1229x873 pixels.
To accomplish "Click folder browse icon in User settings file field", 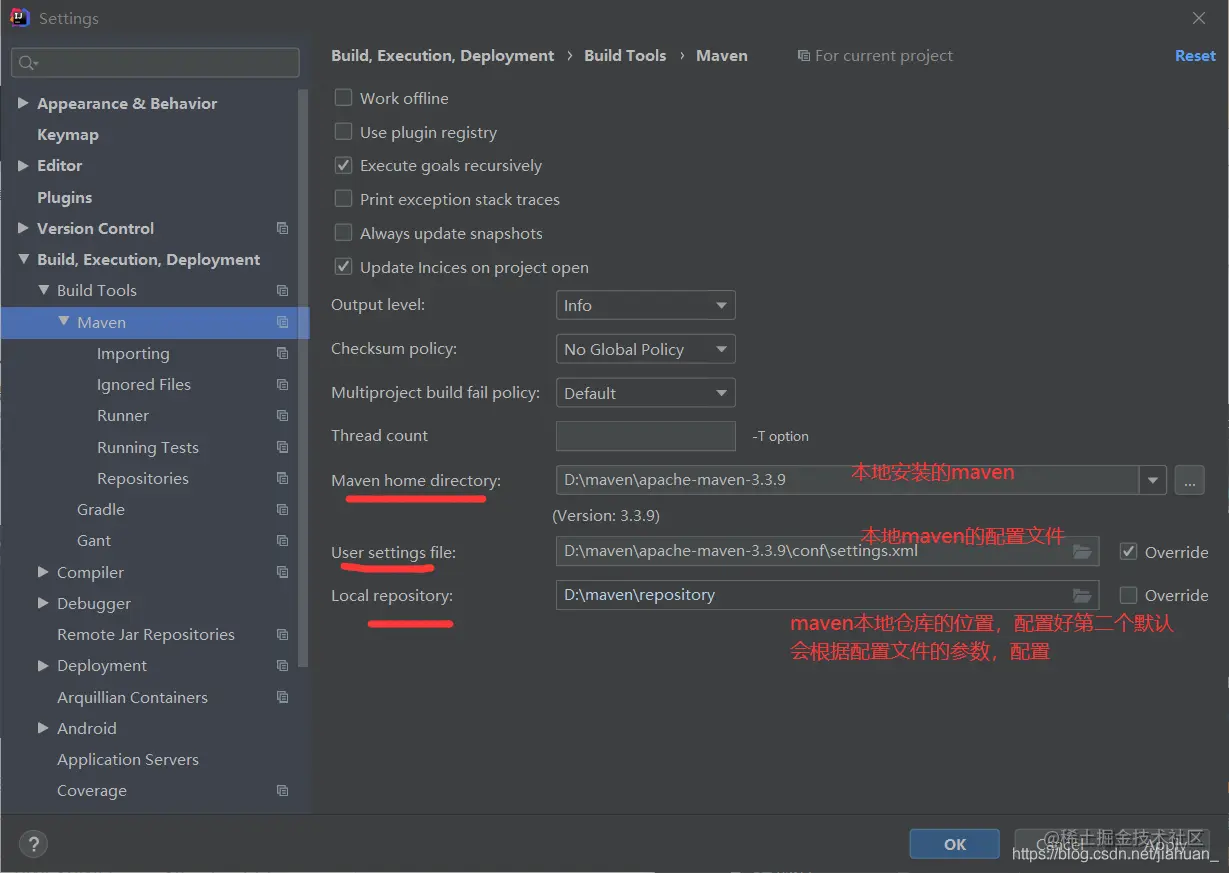I will tap(1082, 551).
